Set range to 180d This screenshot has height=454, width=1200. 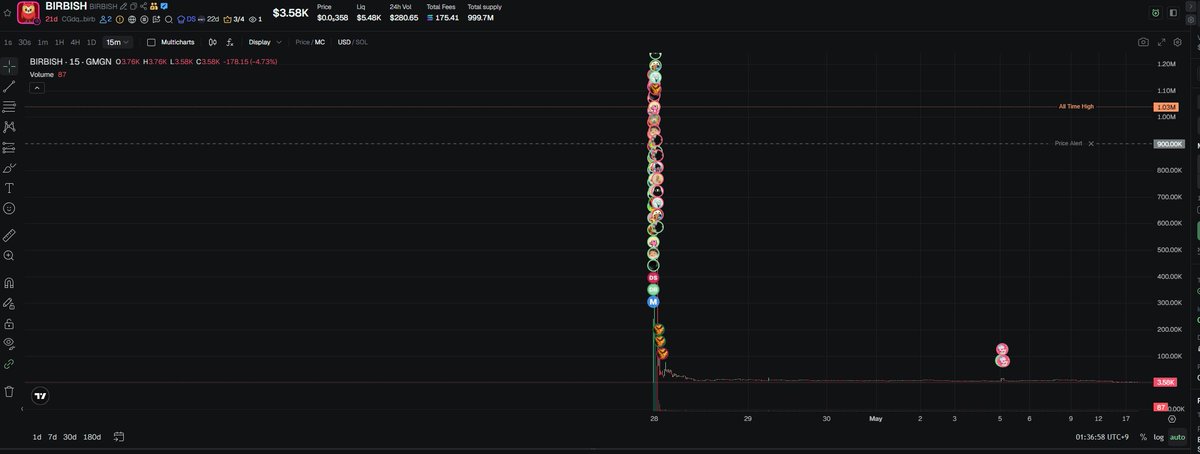[x=92, y=437]
